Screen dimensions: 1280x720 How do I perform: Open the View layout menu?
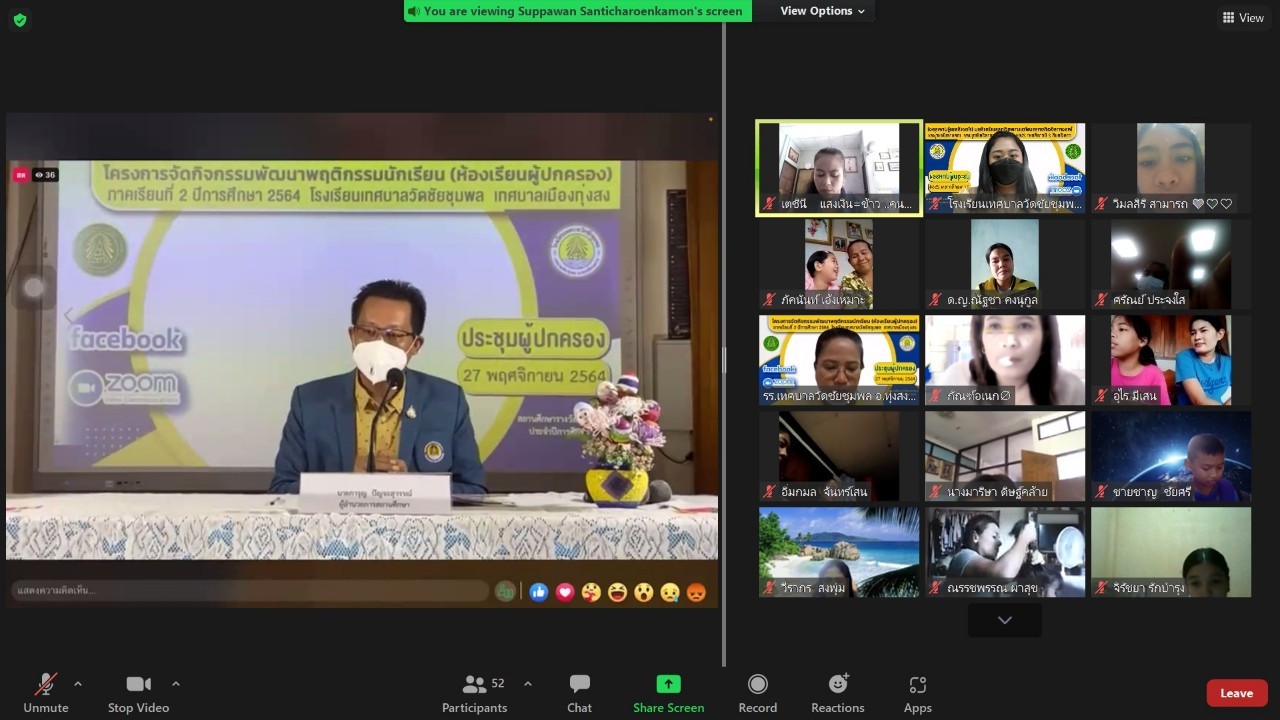pyautogui.click(x=1243, y=18)
